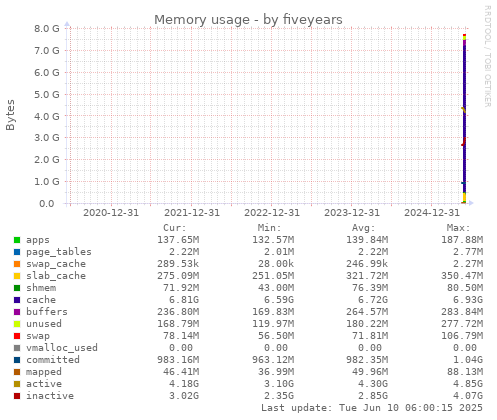Screen dimensions: 497x420
Task: Select the mapped legend label
Action: (x=44, y=372)
